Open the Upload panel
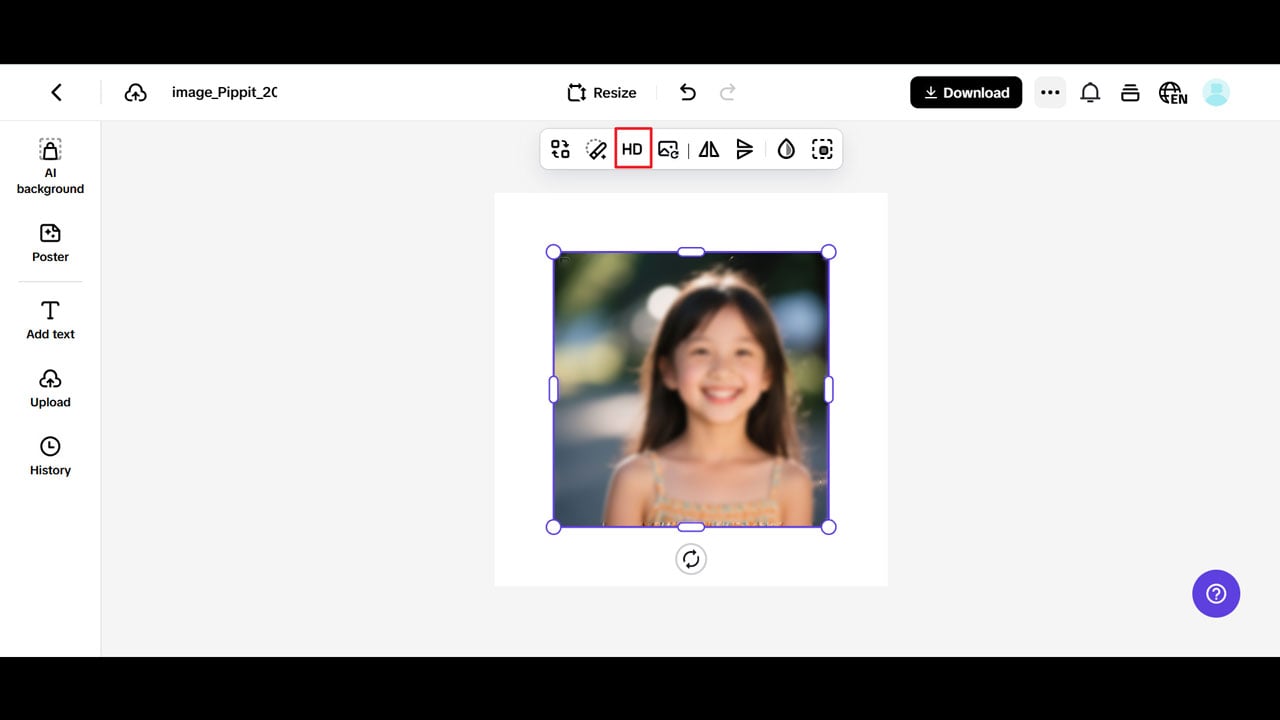1280x720 pixels. [x=50, y=388]
